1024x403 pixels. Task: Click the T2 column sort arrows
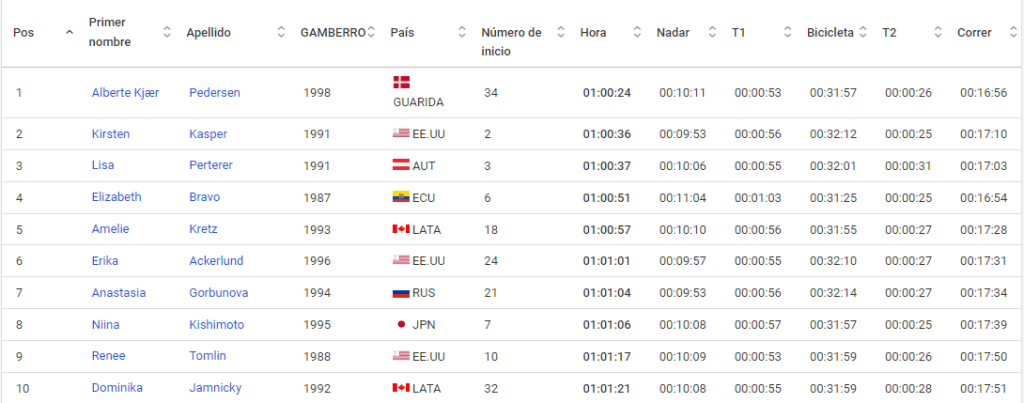pyautogui.click(x=938, y=32)
